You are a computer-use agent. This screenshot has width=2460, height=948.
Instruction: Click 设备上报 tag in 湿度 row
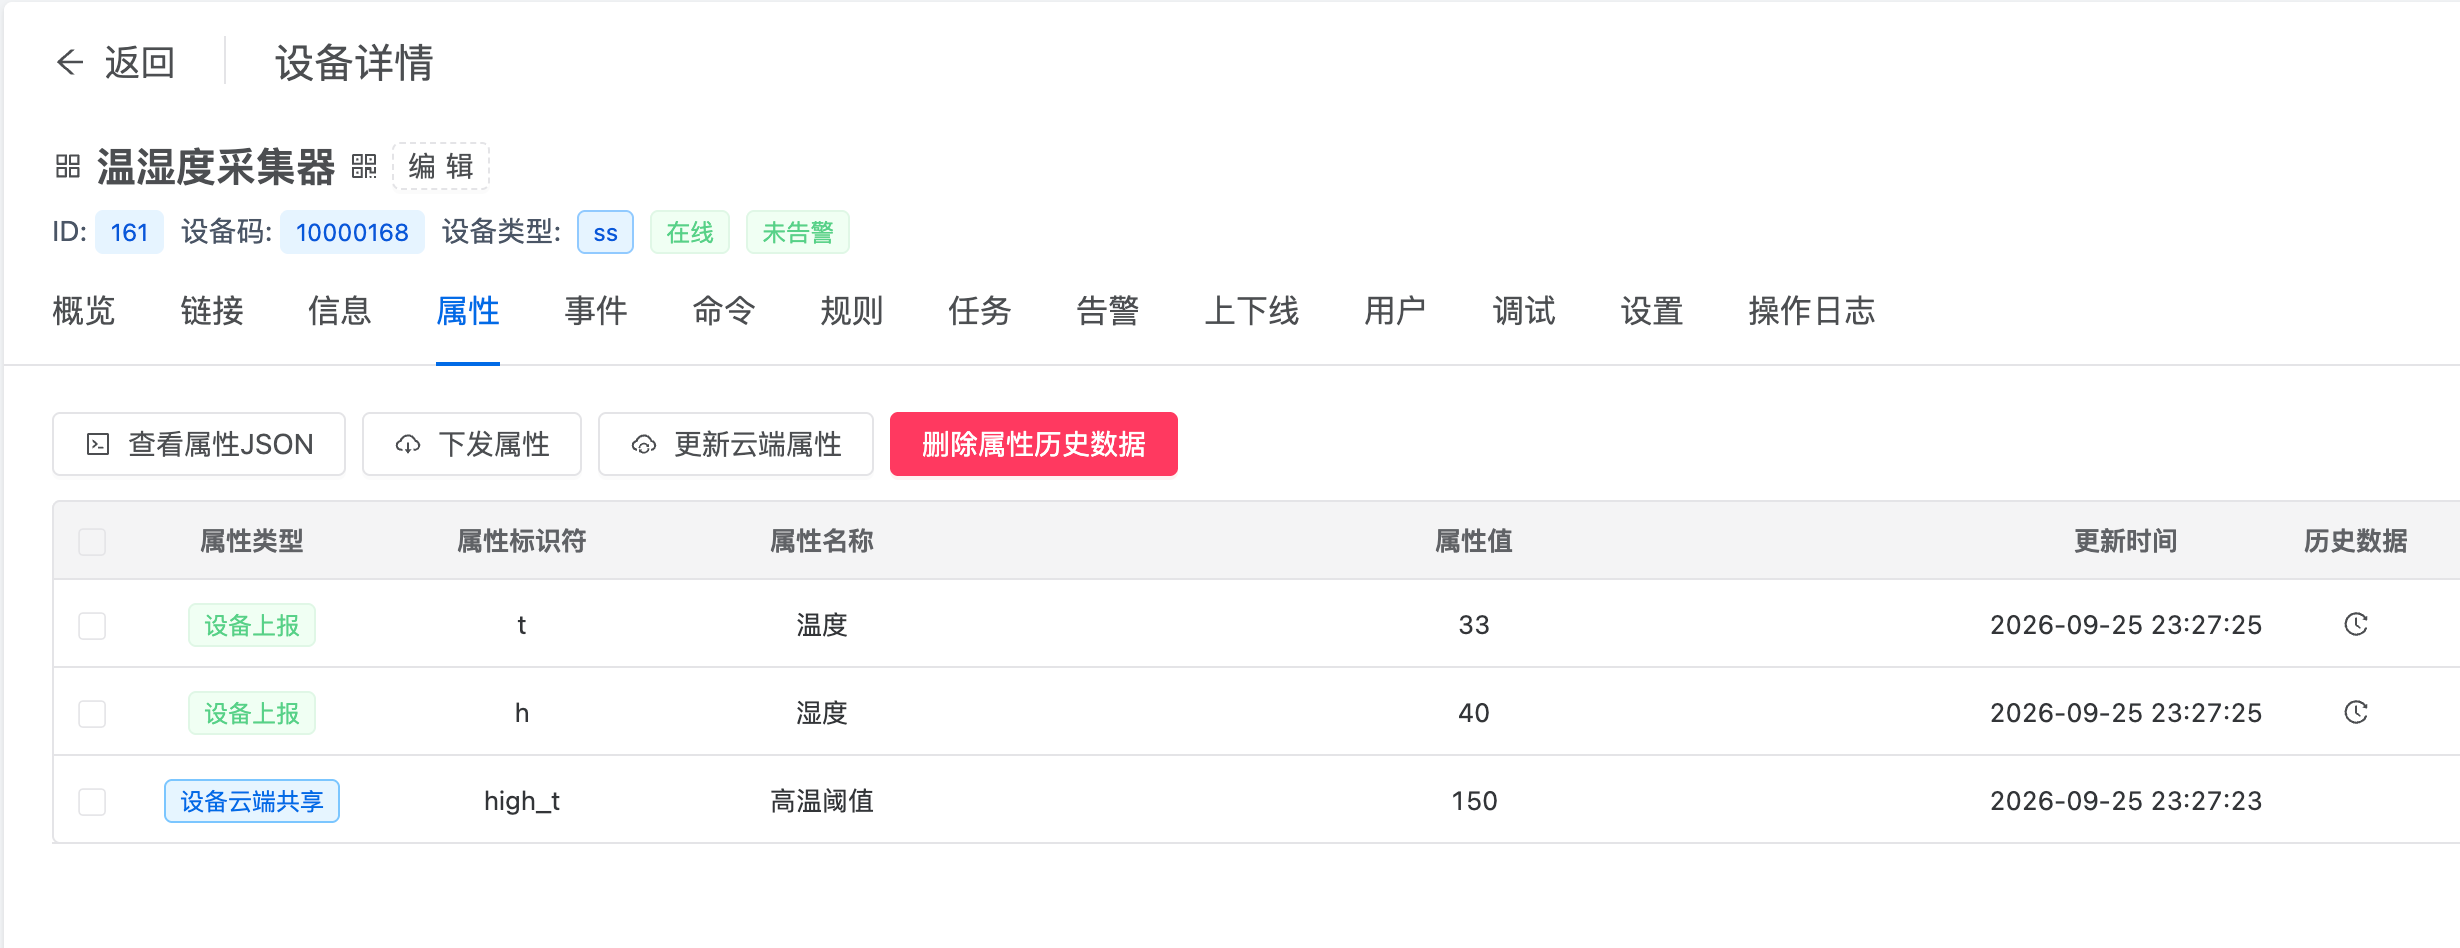252,713
